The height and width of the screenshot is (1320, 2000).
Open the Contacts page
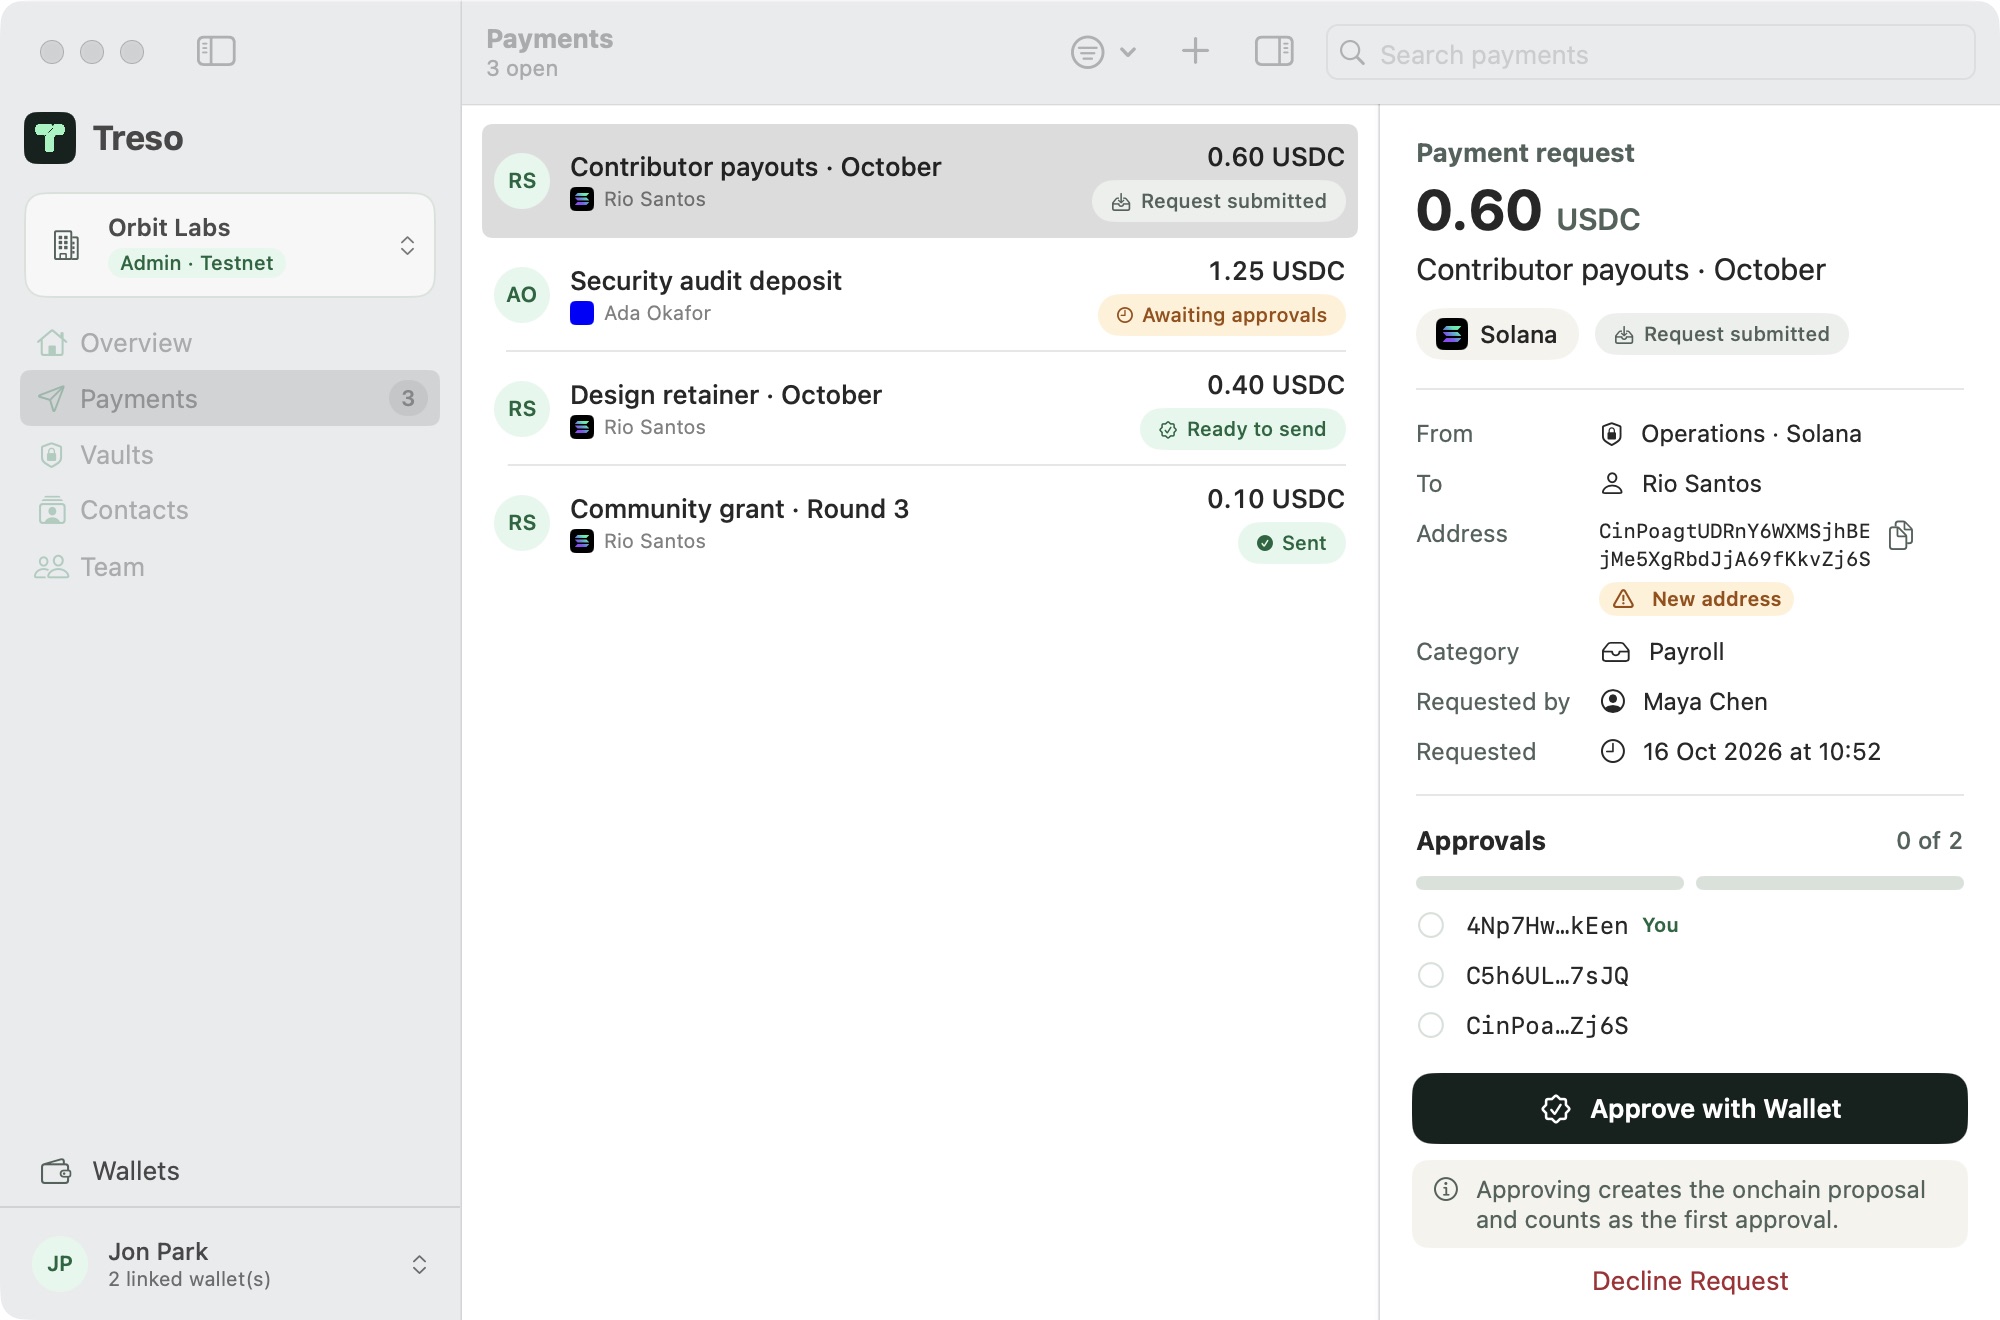[230, 510]
